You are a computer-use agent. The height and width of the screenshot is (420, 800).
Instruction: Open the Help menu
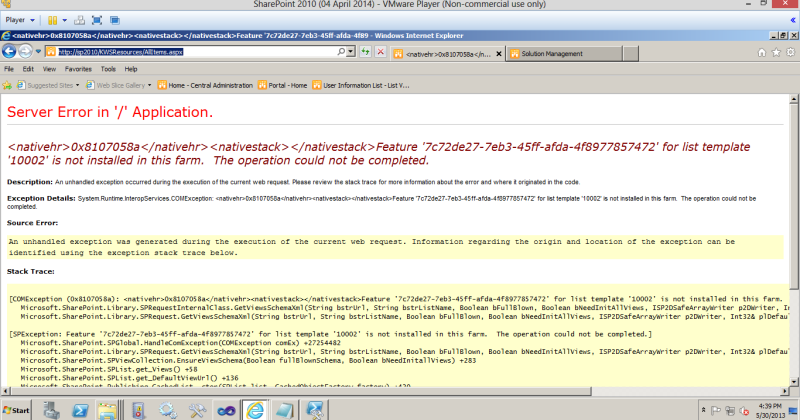131,69
